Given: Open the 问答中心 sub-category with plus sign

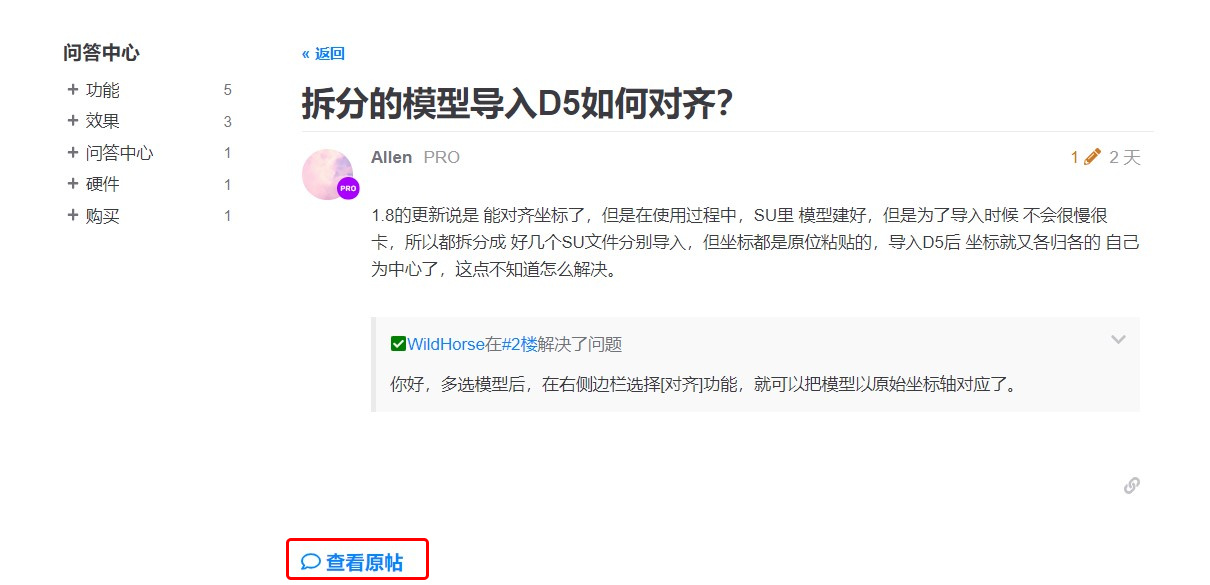Looking at the screenshot, I should click(119, 153).
